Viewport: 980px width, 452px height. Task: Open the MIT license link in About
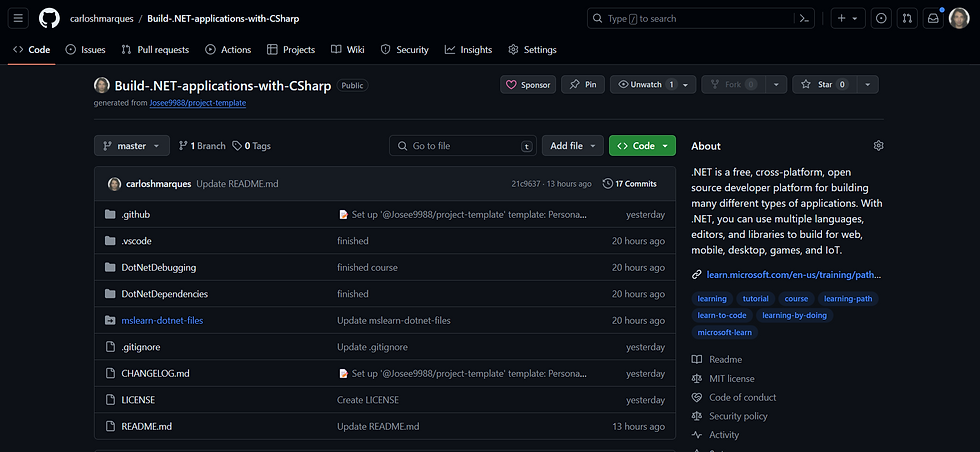[x=723, y=379]
